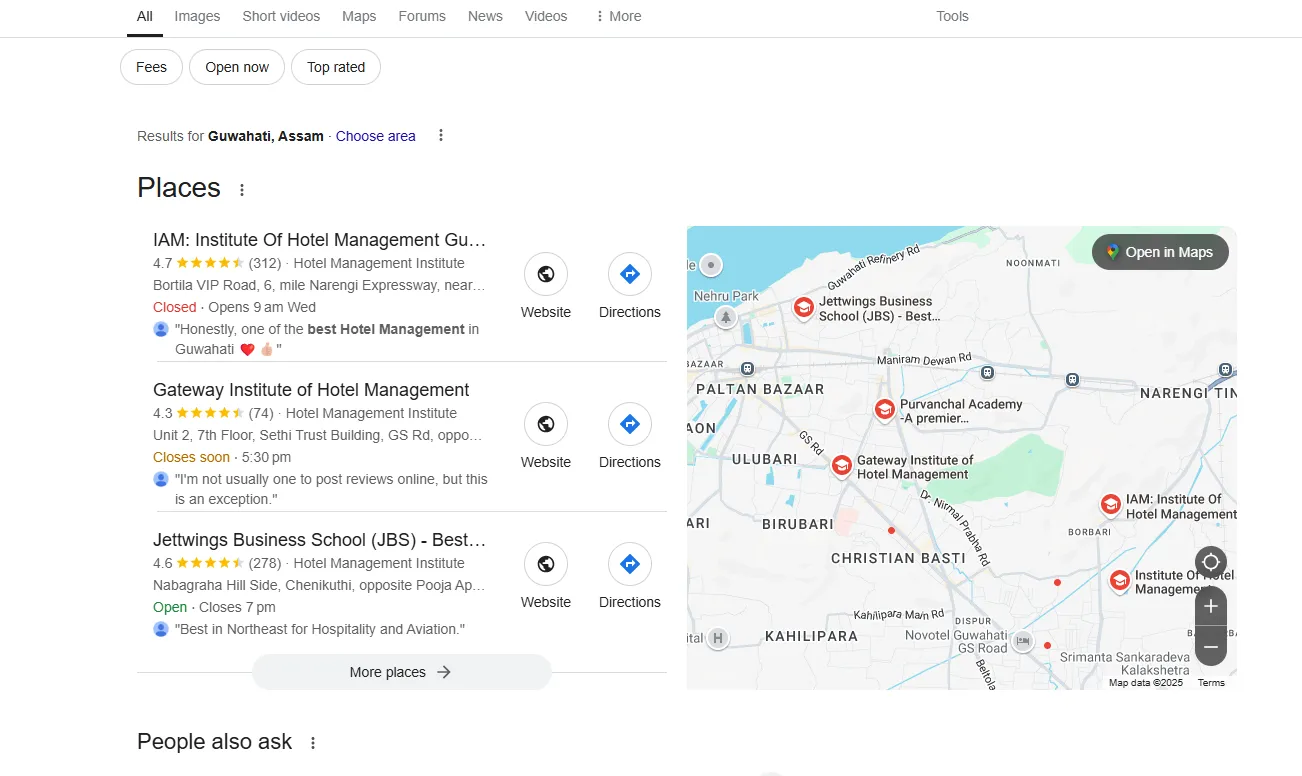
Task: Open Website icon for IAM Institute
Action: pos(546,274)
